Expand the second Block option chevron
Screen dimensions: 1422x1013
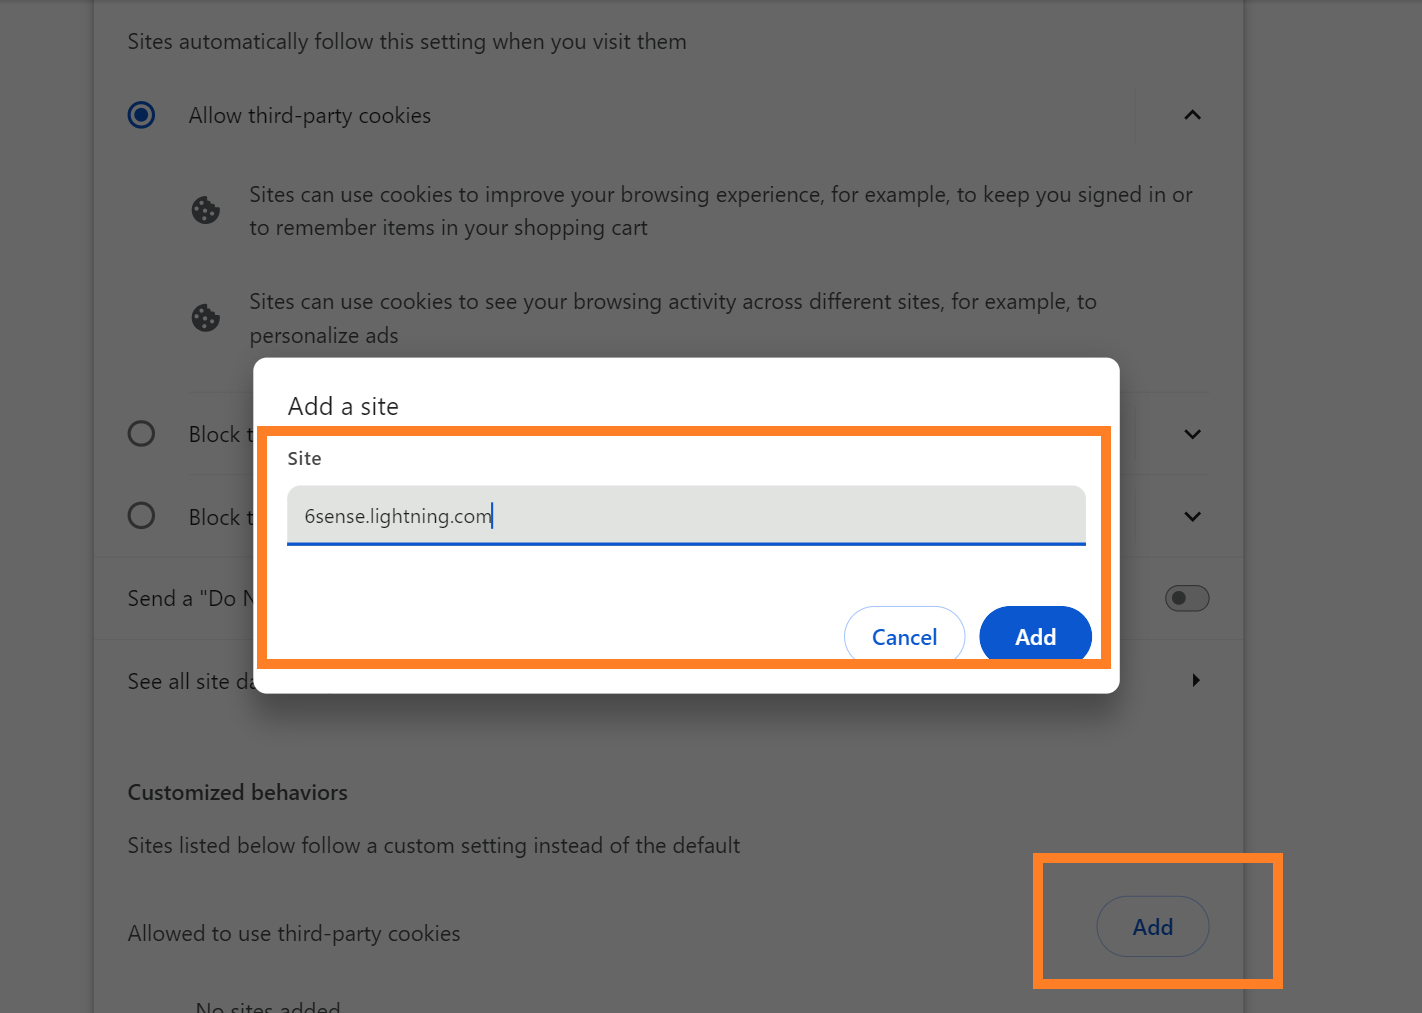[x=1192, y=516]
